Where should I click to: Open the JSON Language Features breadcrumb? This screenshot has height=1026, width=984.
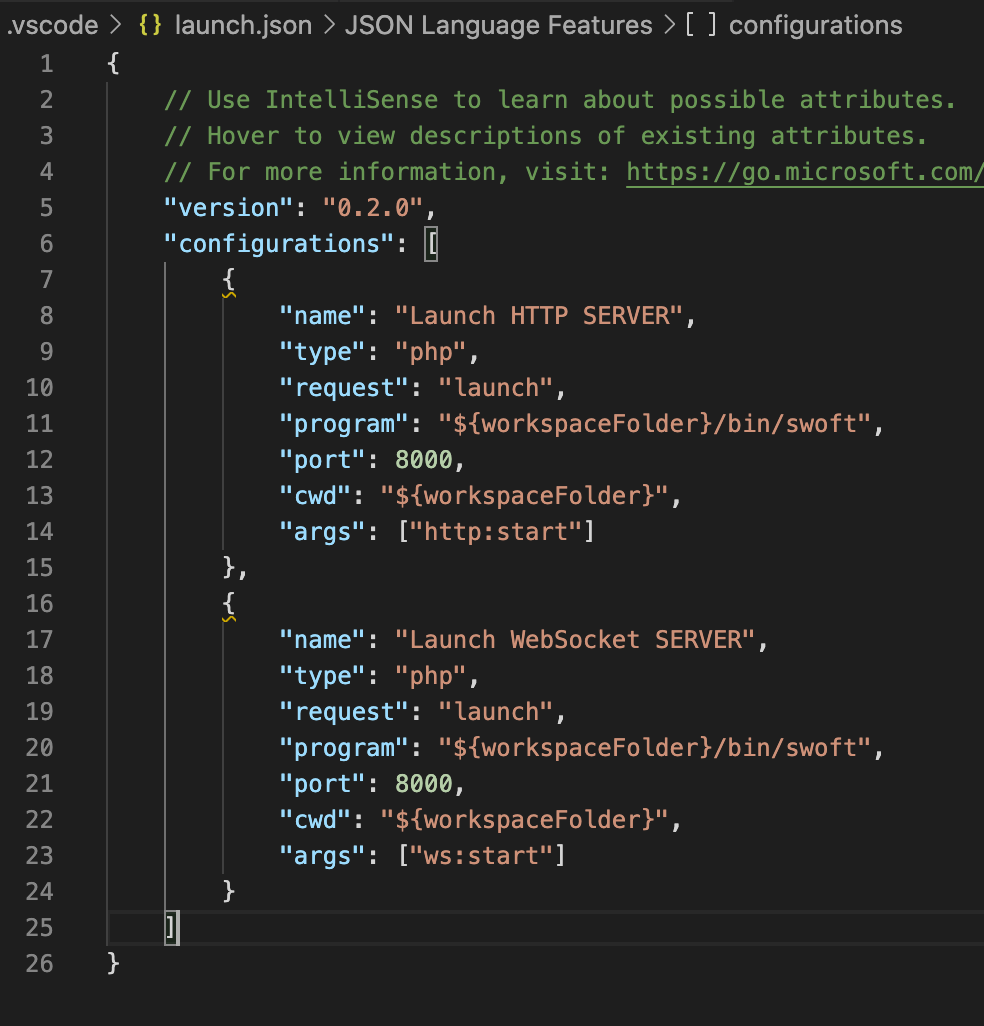(498, 25)
